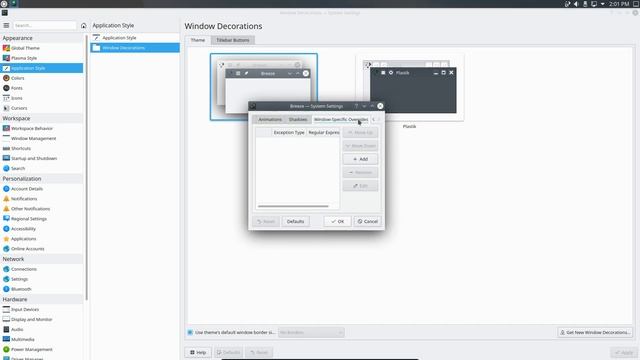Click the help question mark in Breeze titlebar
640x360 pixels.
(356, 106)
